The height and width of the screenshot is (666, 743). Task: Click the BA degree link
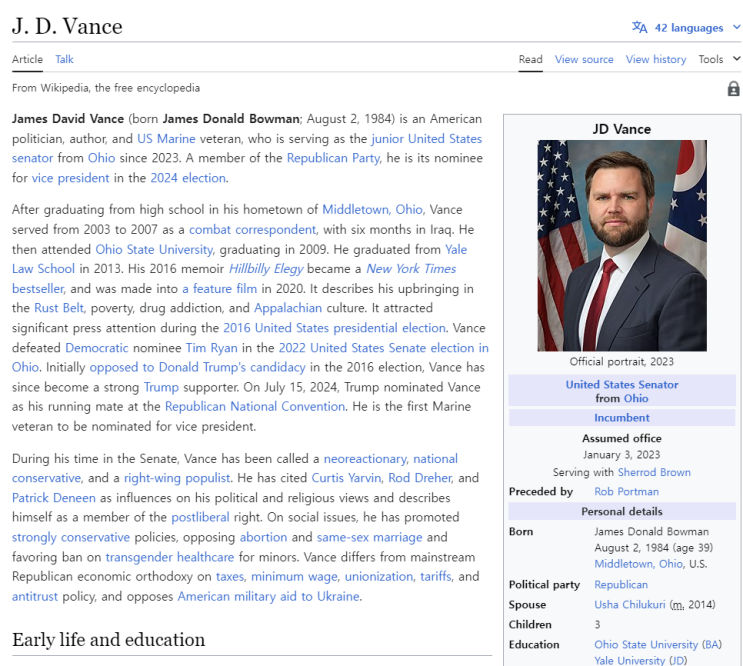tap(712, 644)
